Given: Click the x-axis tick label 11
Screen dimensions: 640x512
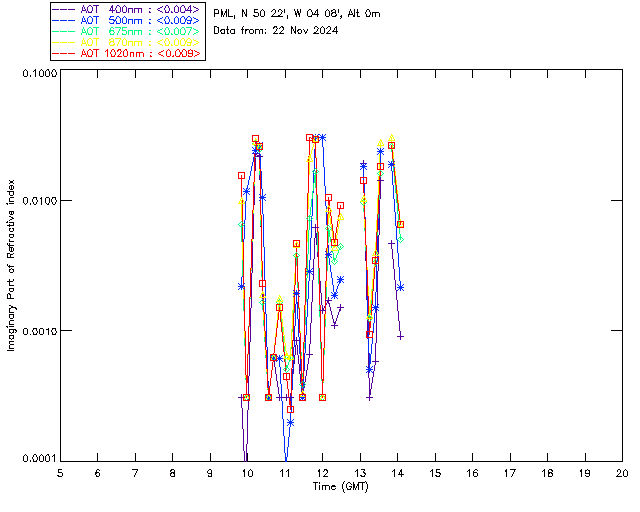Looking at the screenshot, I should click(285, 473).
